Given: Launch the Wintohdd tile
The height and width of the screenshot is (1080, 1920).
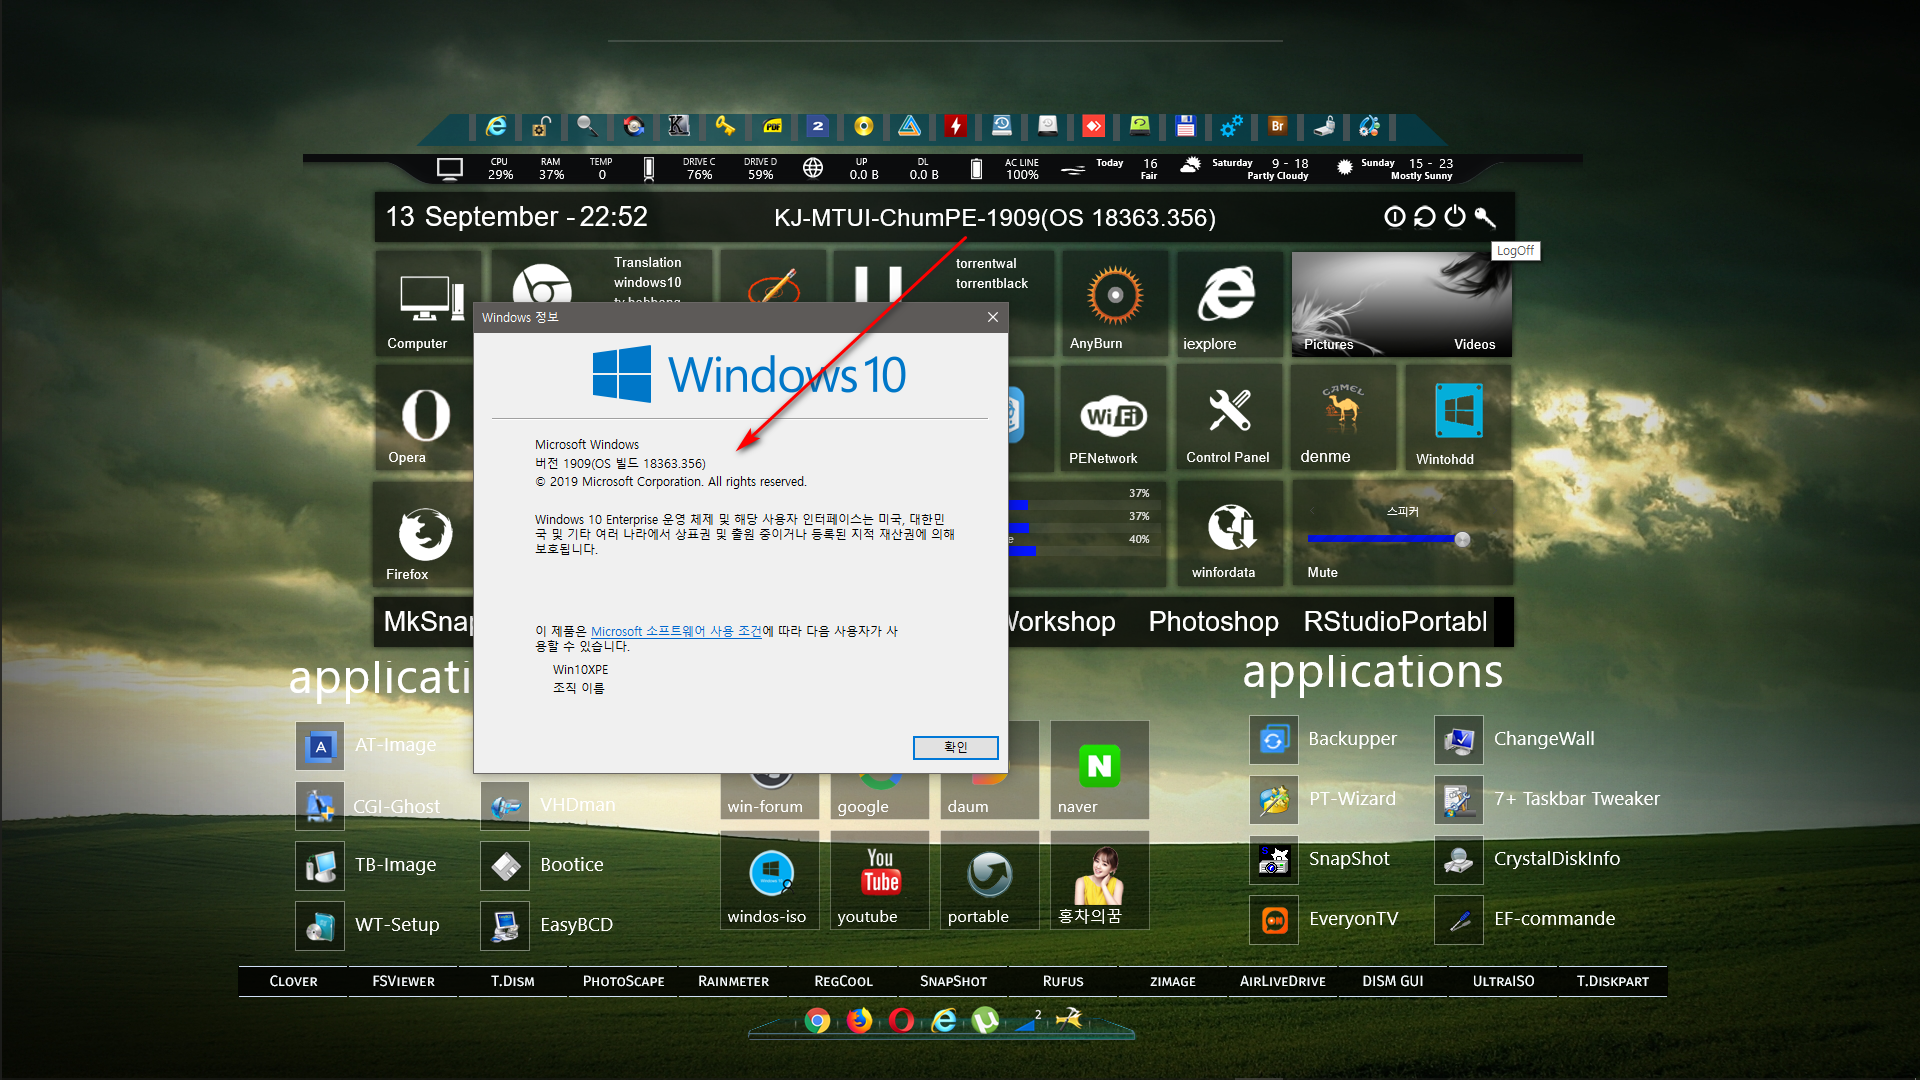Looking at the screenshot, I should (1458, 418).
